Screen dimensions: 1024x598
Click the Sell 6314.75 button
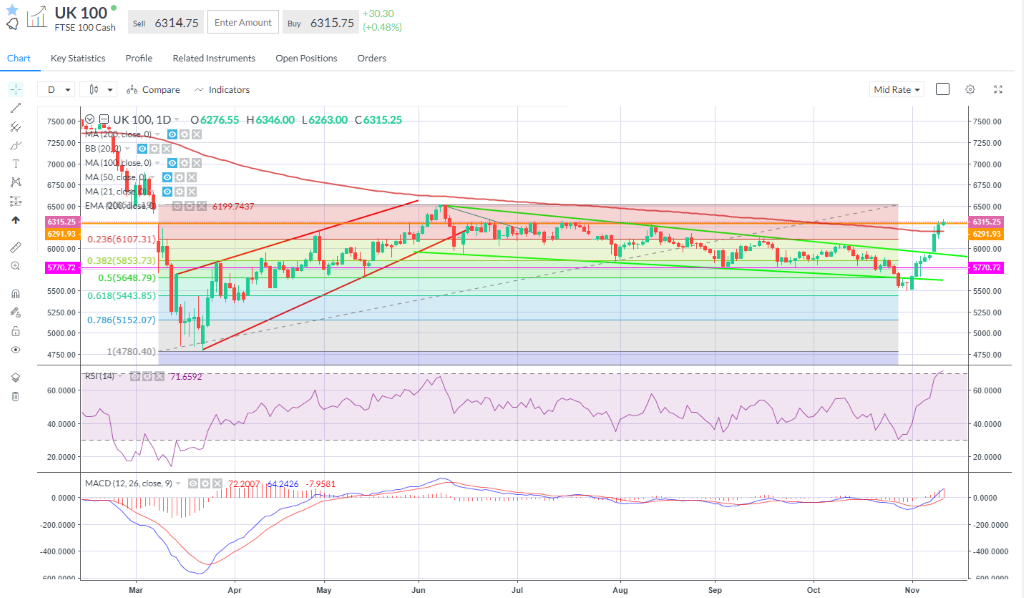pos(166,23)
